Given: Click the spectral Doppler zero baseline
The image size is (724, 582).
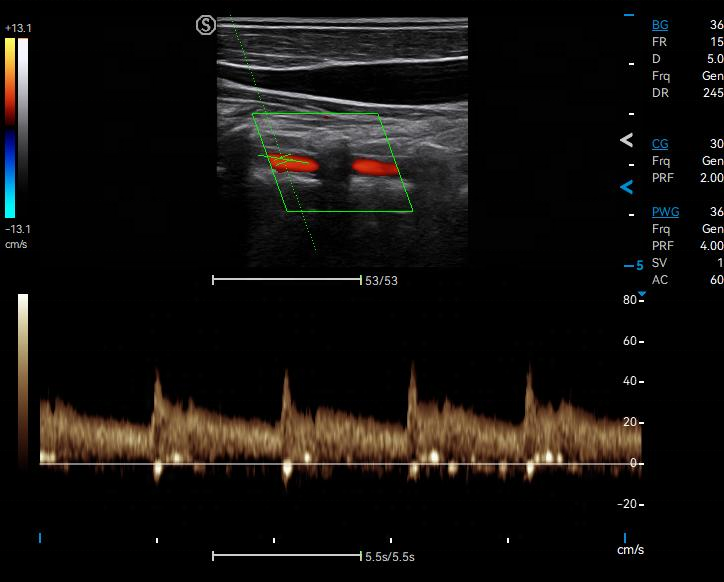Looking at the screenshot, I should 340,463.
